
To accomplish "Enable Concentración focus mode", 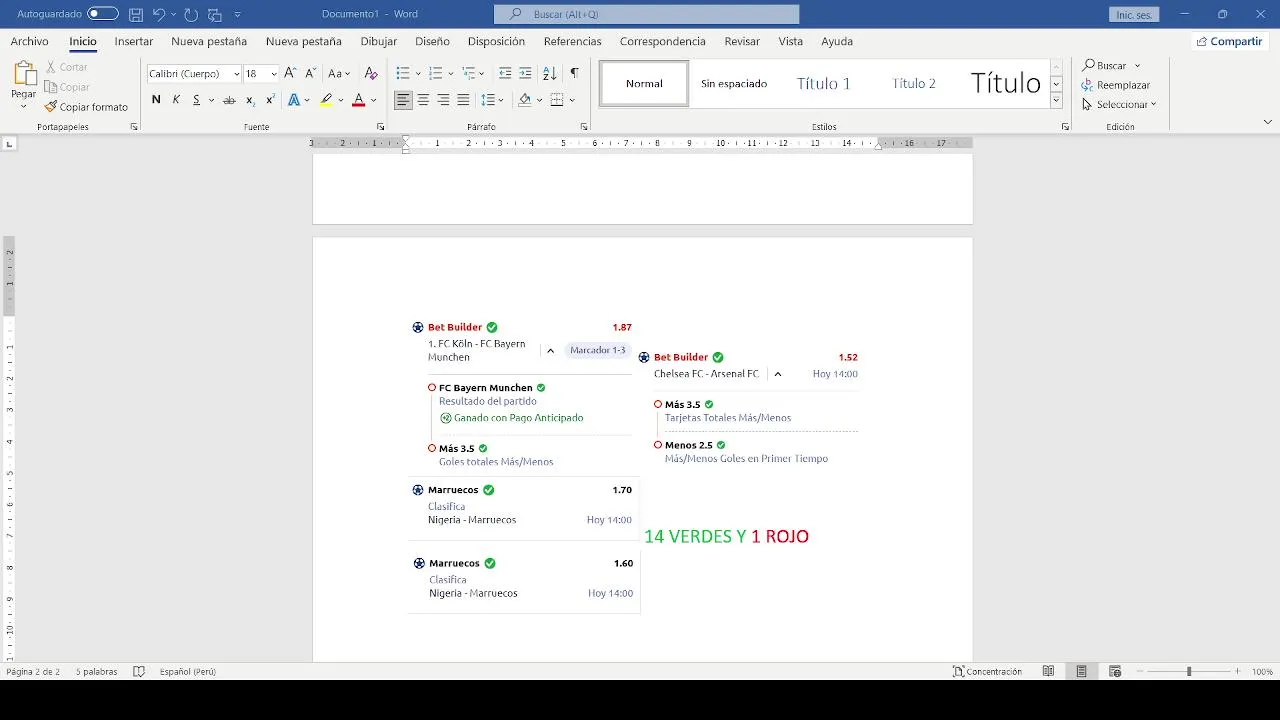I will click(987, 672).
